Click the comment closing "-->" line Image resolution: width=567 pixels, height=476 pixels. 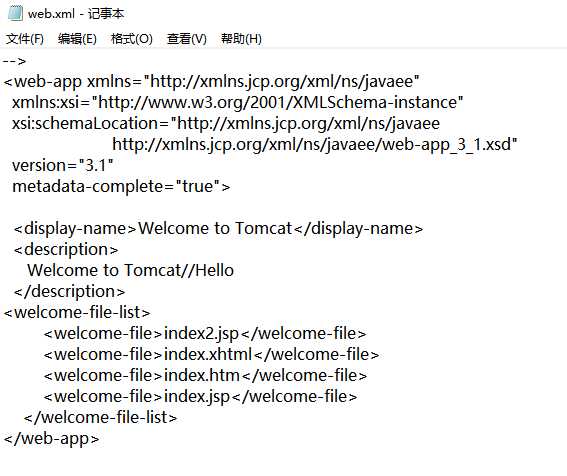click(14, 61)
